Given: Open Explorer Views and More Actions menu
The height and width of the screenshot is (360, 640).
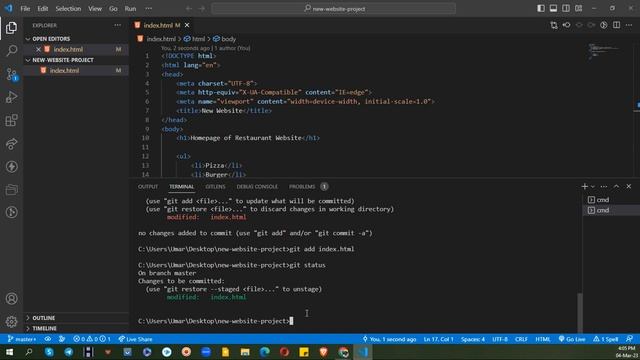Looking at the screenshot, I should (x=118, y=25).
